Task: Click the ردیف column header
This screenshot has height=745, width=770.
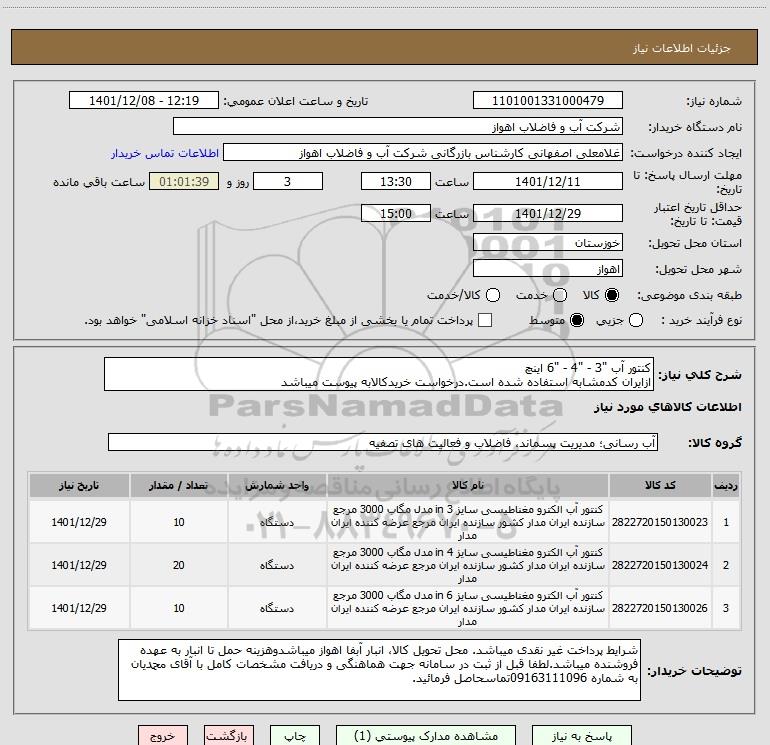Action: pos(726,485)
